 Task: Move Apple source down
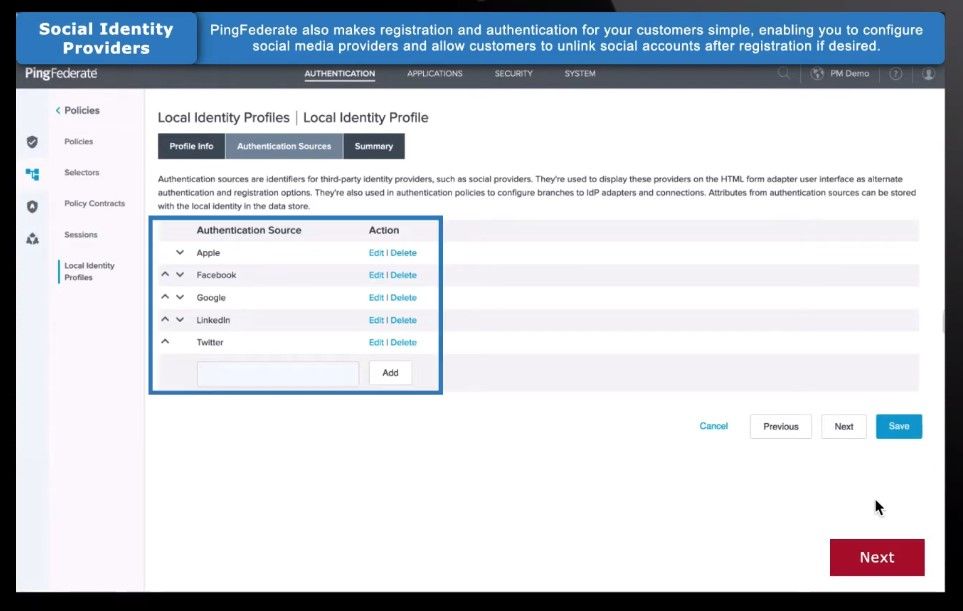click(180, 252)
